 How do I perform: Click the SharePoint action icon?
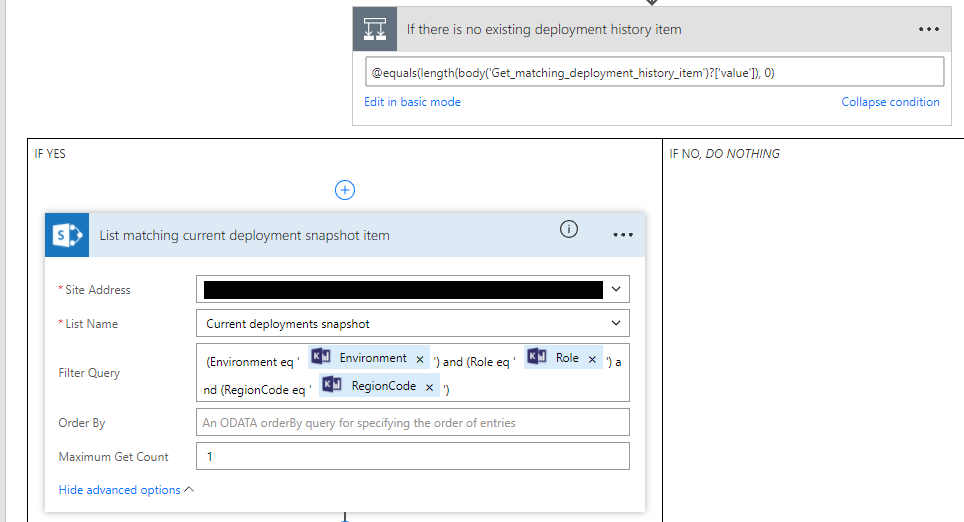[x=67, y=235]
